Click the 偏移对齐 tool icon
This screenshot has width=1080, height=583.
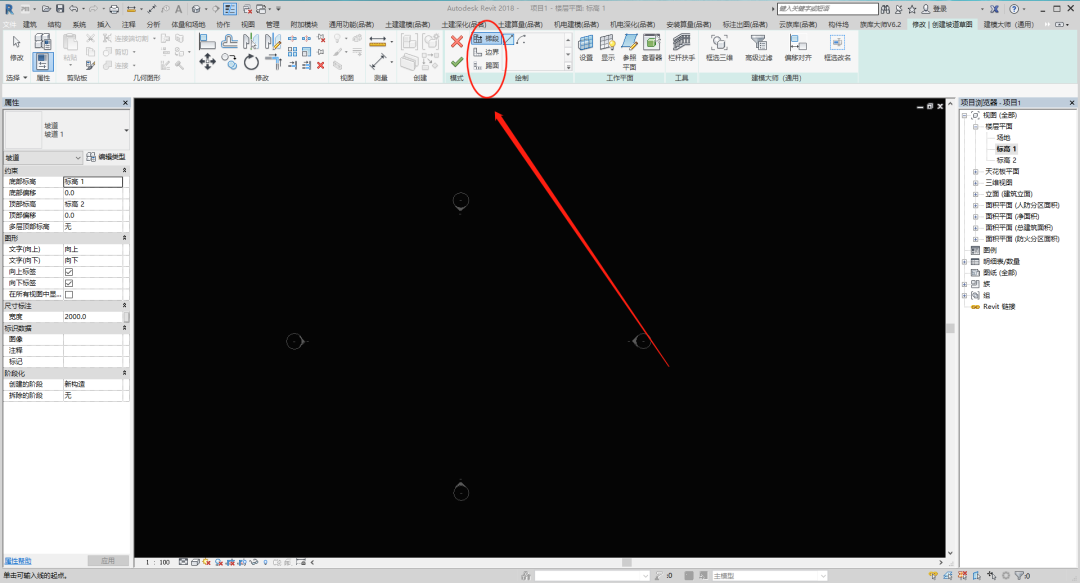798,48
